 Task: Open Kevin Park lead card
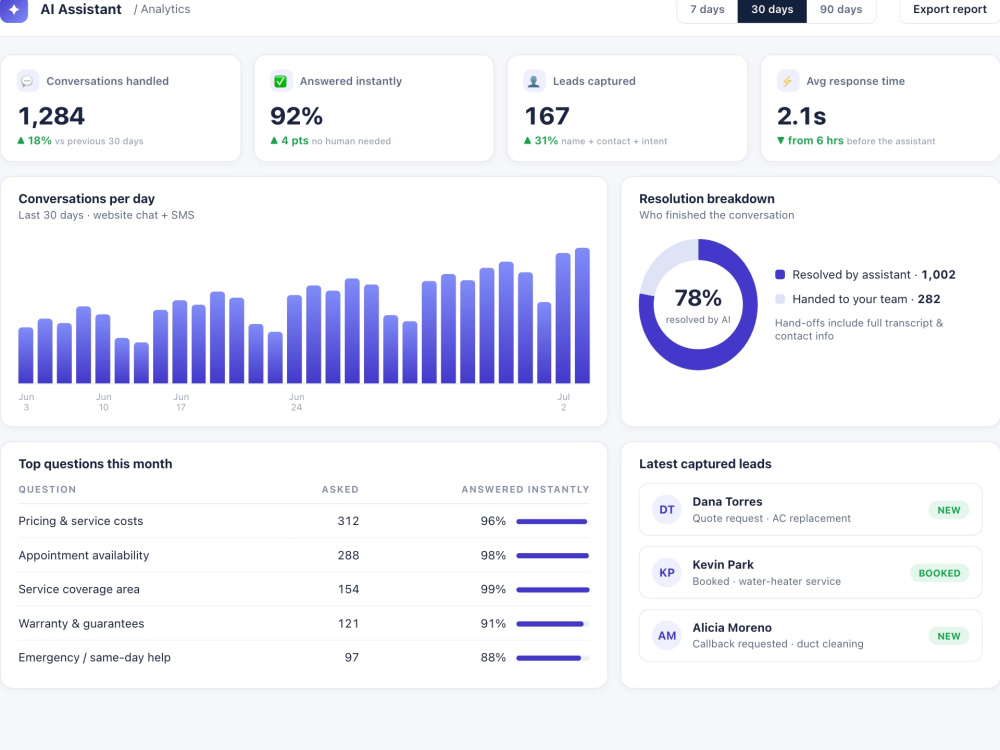coord(811,573)
